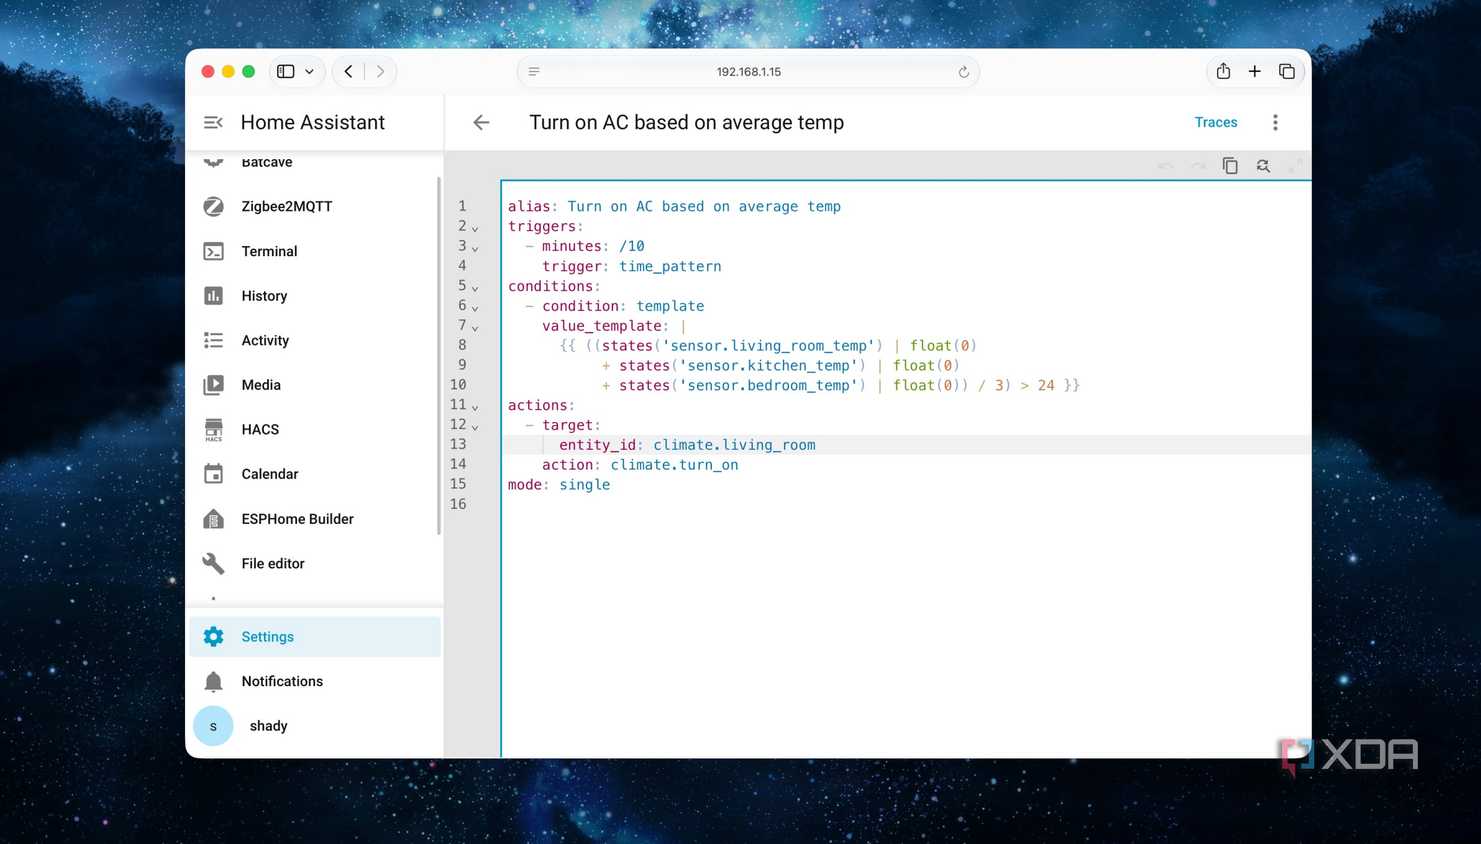Image resolution: width=1481 pixels, height=844 pixels.
Task: Open the File editor wrench icon
Action: (213, 563)
